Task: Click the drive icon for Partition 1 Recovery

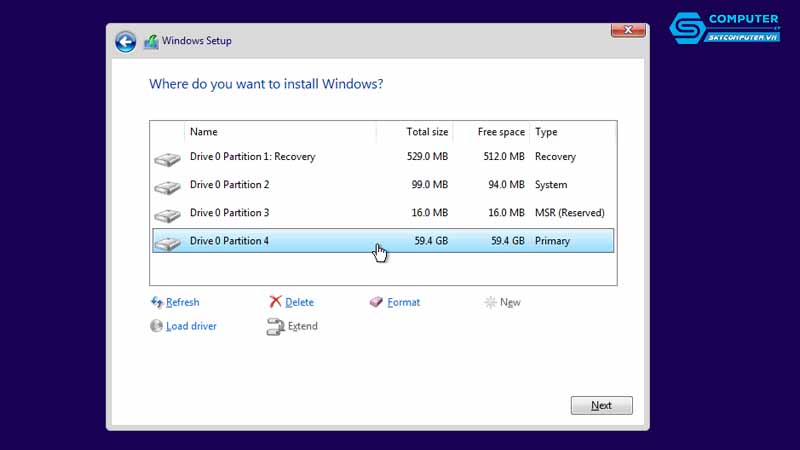Action: click(167, 158)
